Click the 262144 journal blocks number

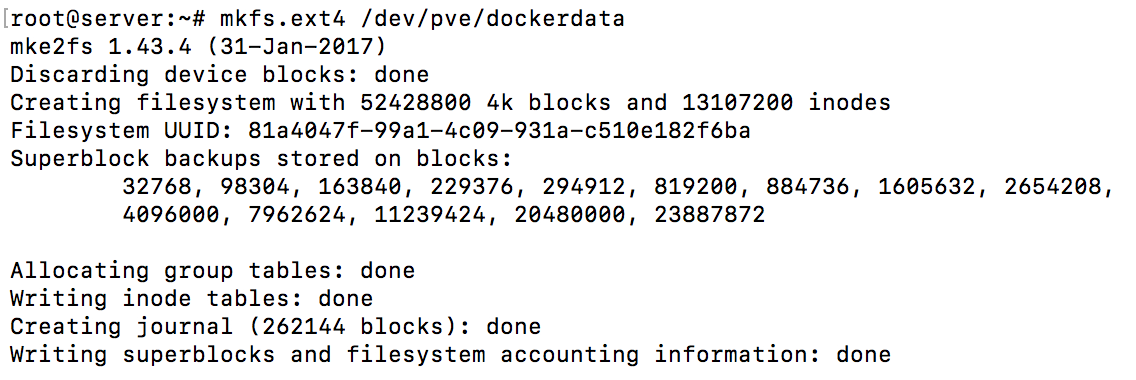304,326
